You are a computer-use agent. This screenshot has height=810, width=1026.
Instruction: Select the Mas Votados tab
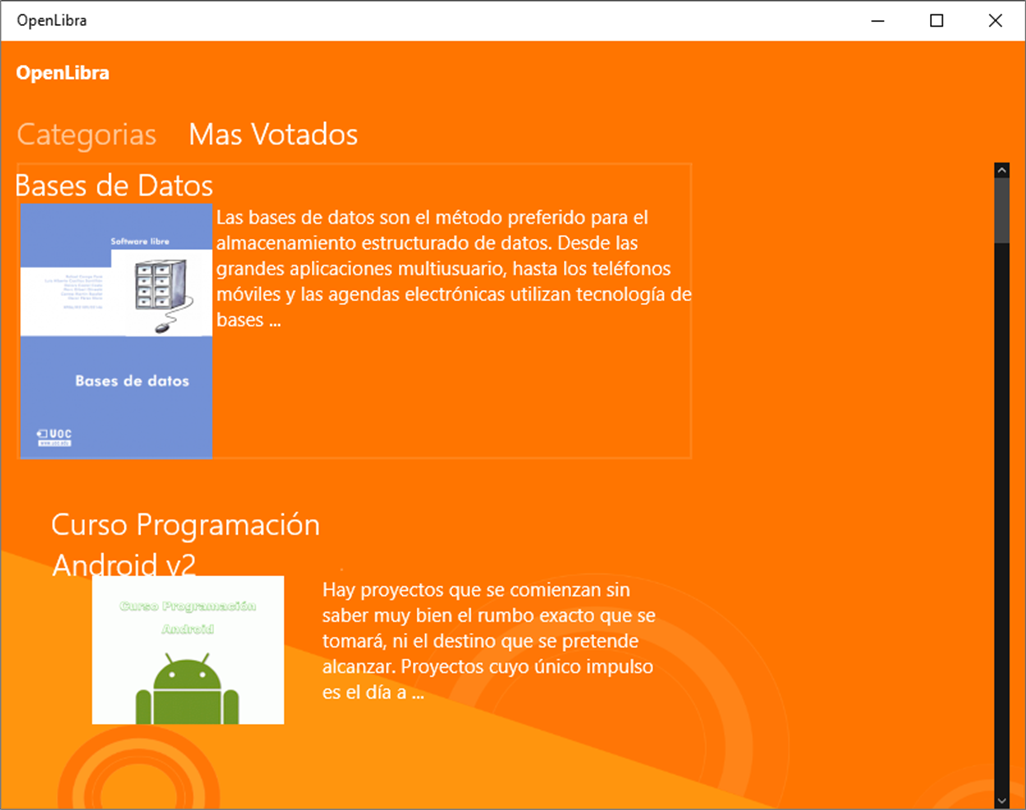273,135
